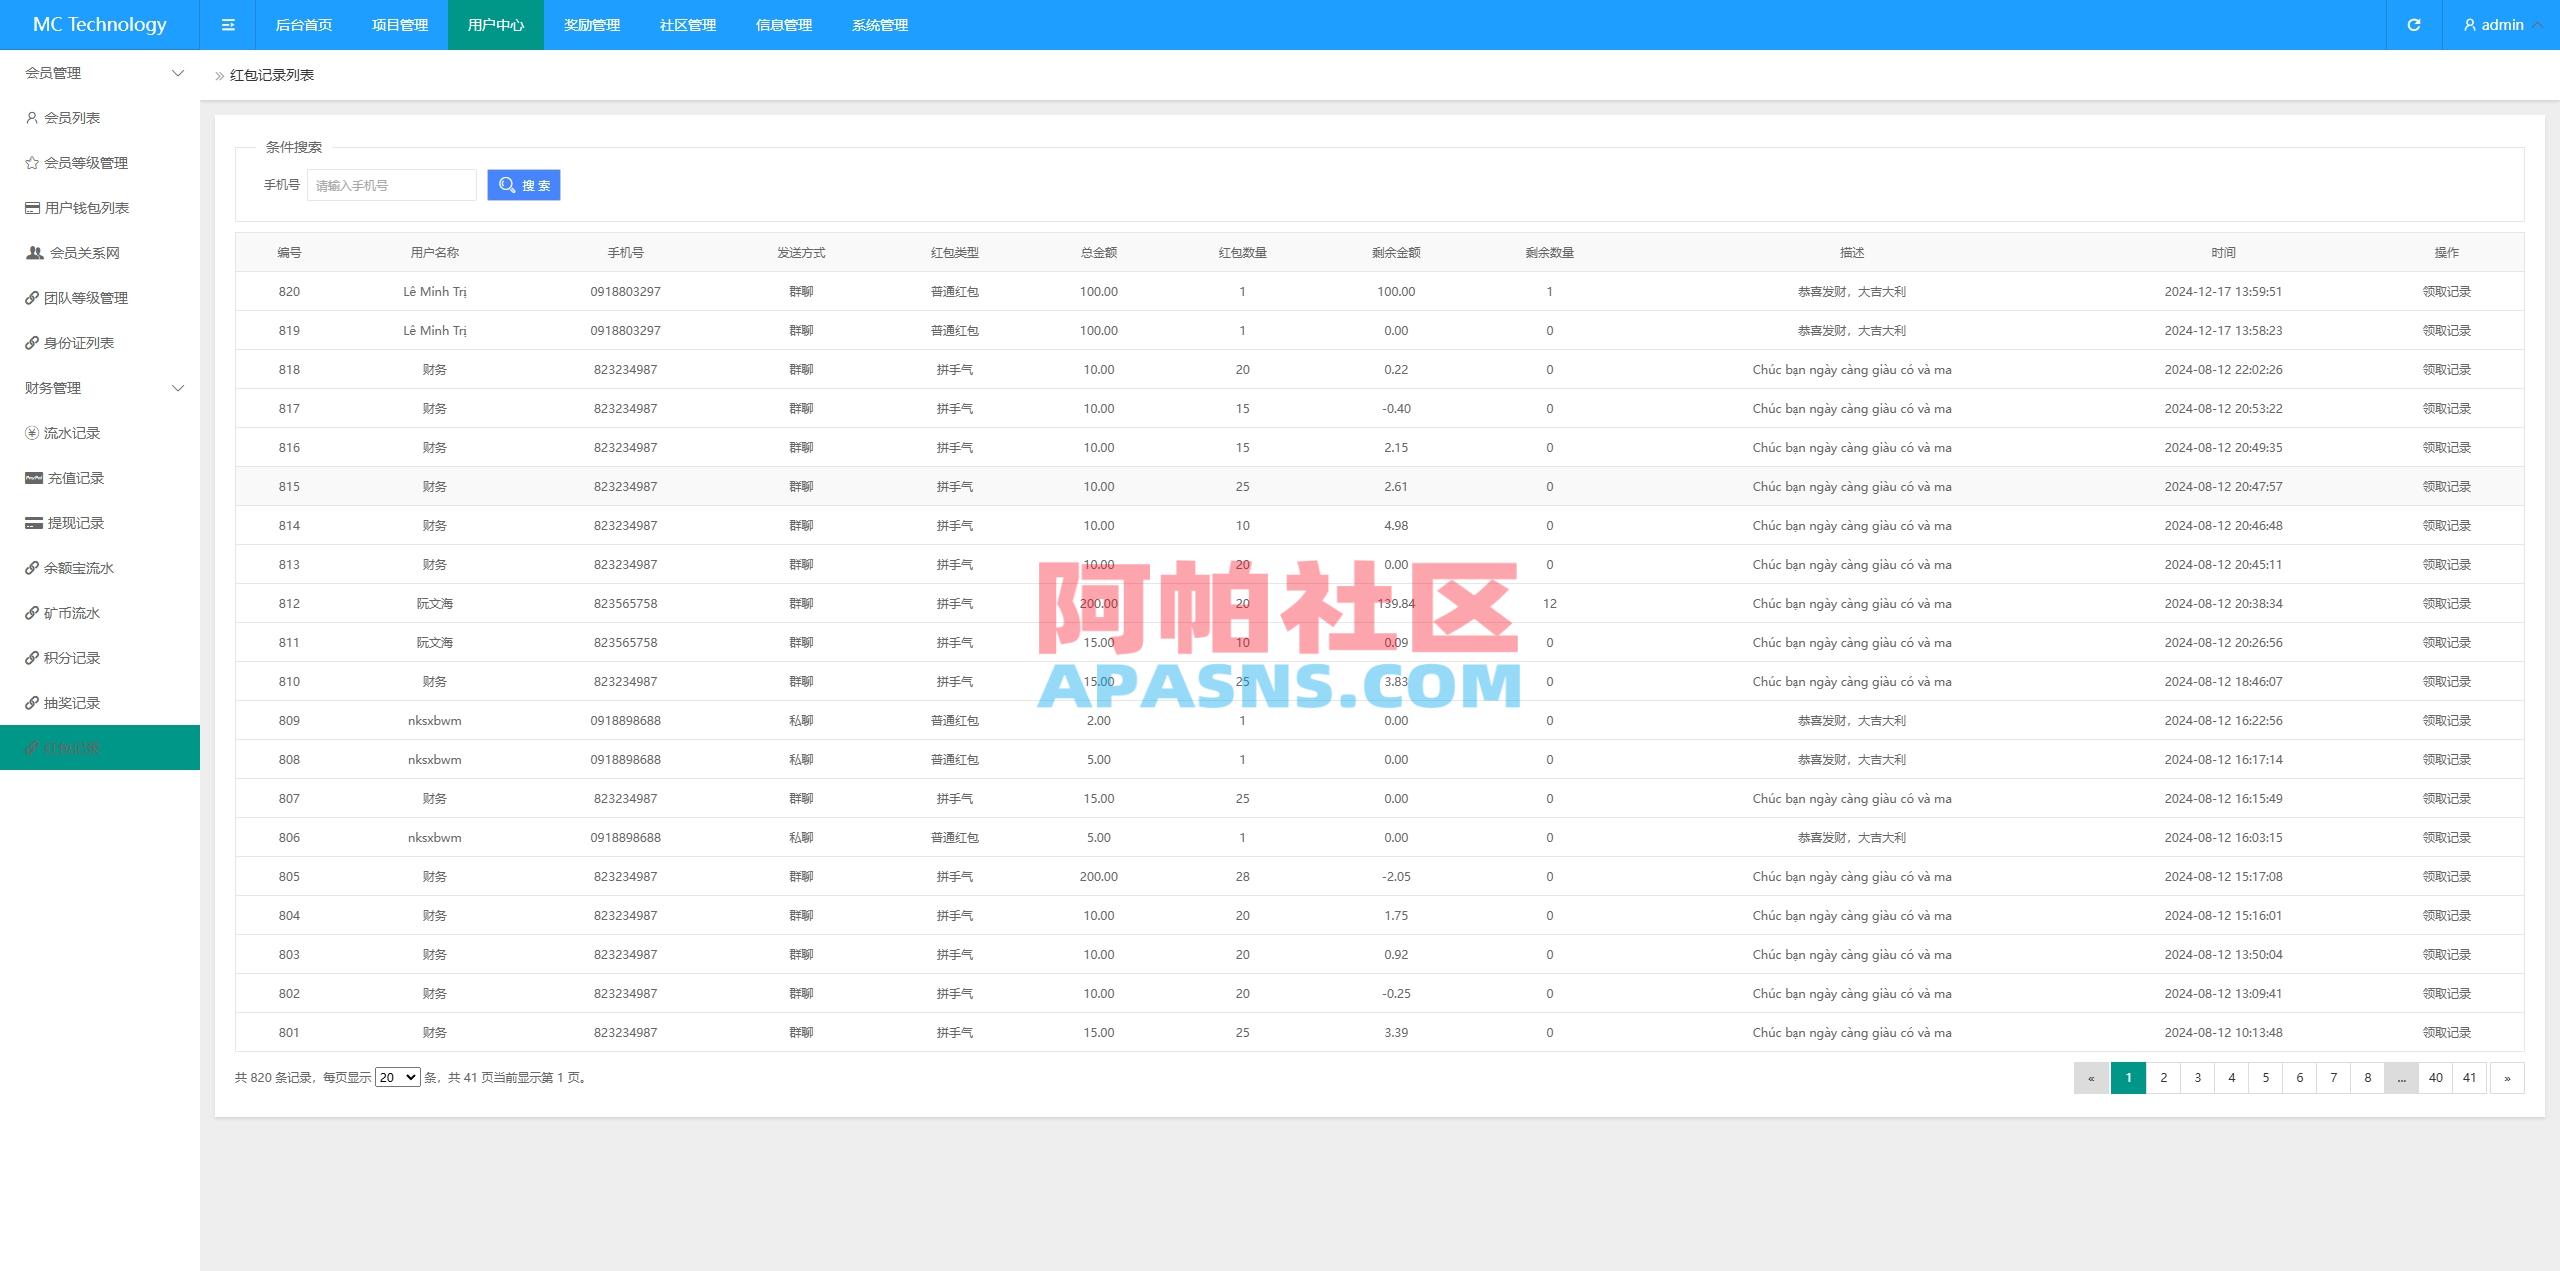Switch to the 社区管理 menu

687,24
